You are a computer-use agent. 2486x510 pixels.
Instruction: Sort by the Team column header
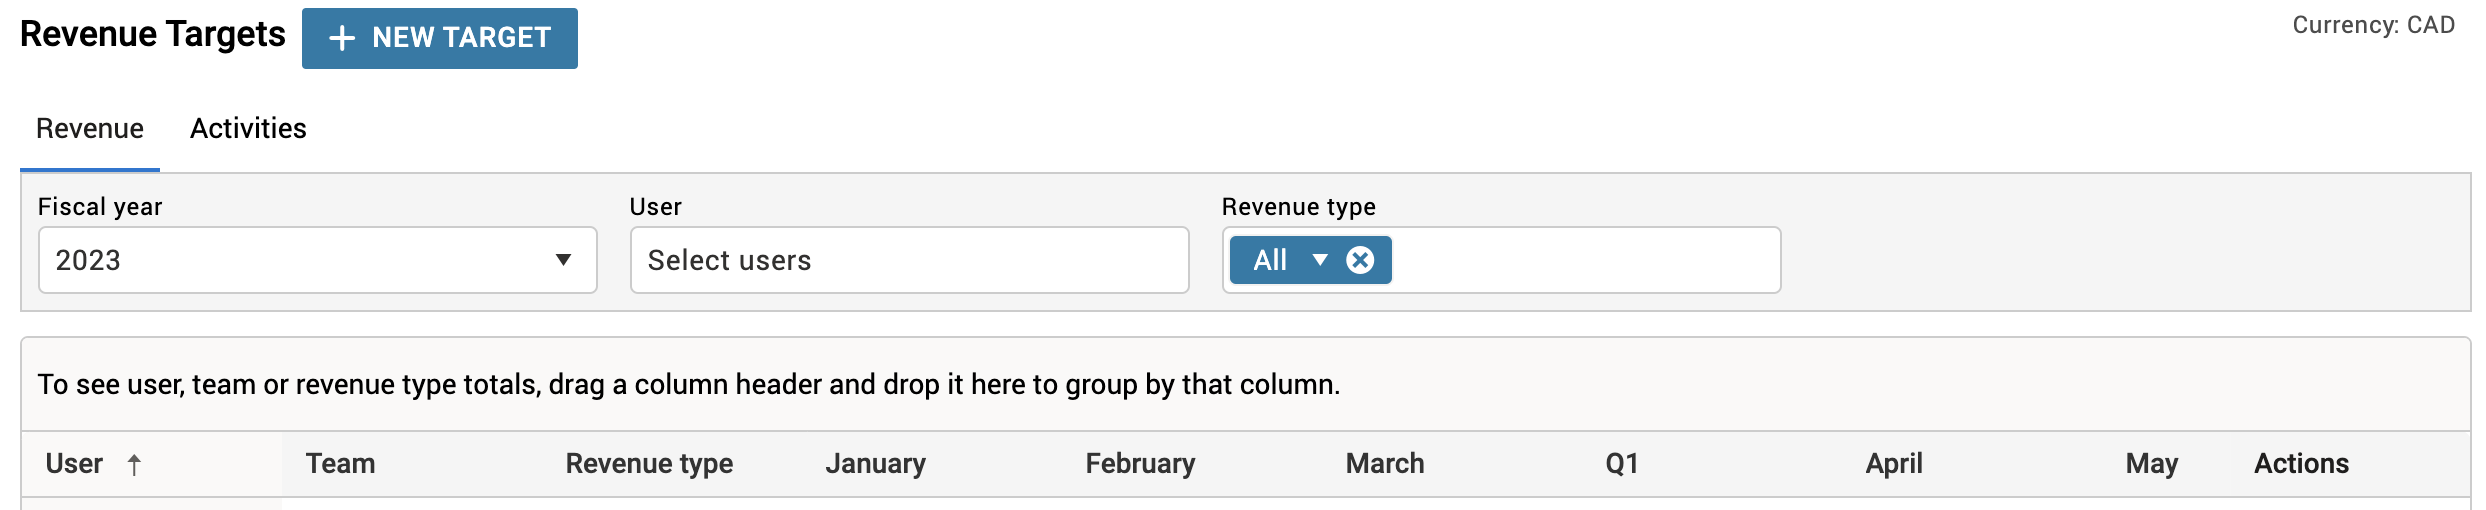[x=340, y=464]
